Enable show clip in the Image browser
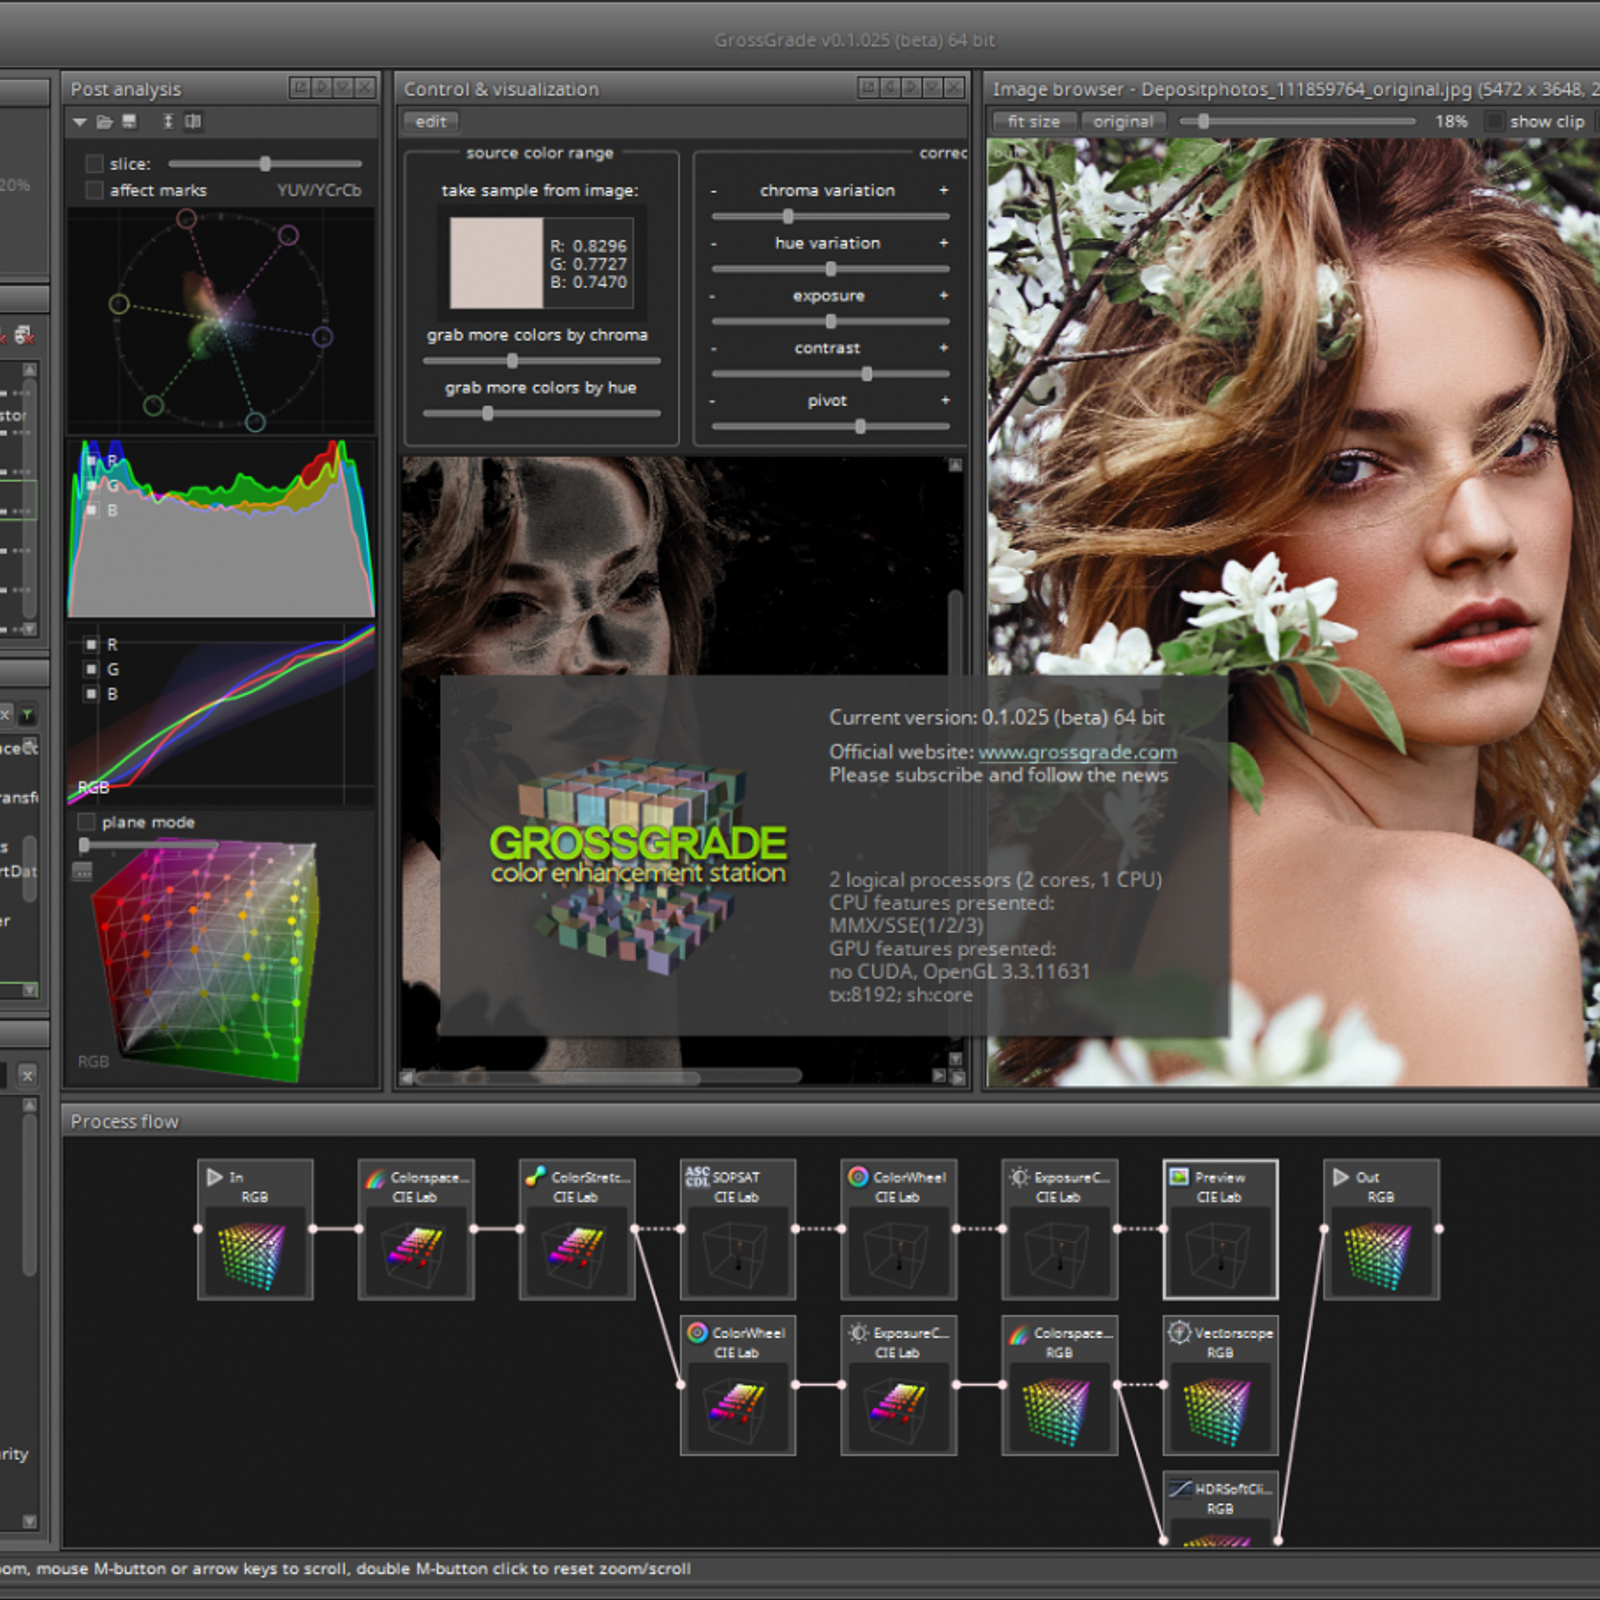 [x=1494, y=121]
